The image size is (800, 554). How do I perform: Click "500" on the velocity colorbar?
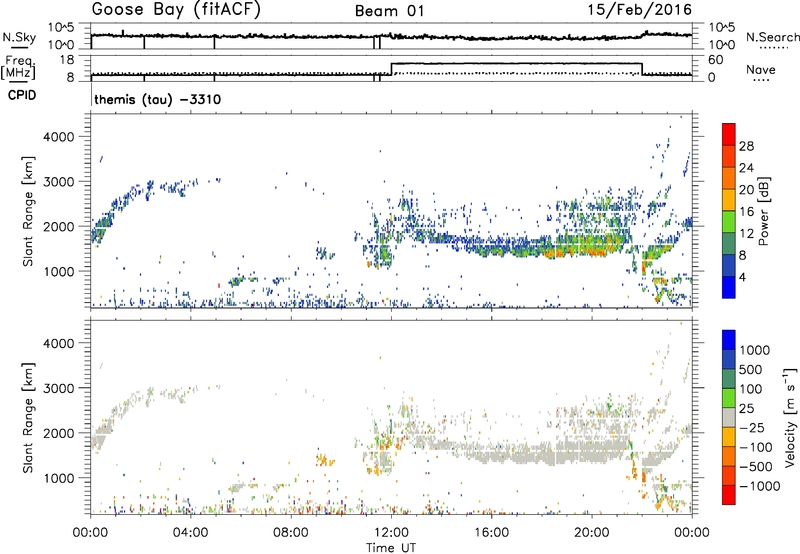(x=751, y=369)
